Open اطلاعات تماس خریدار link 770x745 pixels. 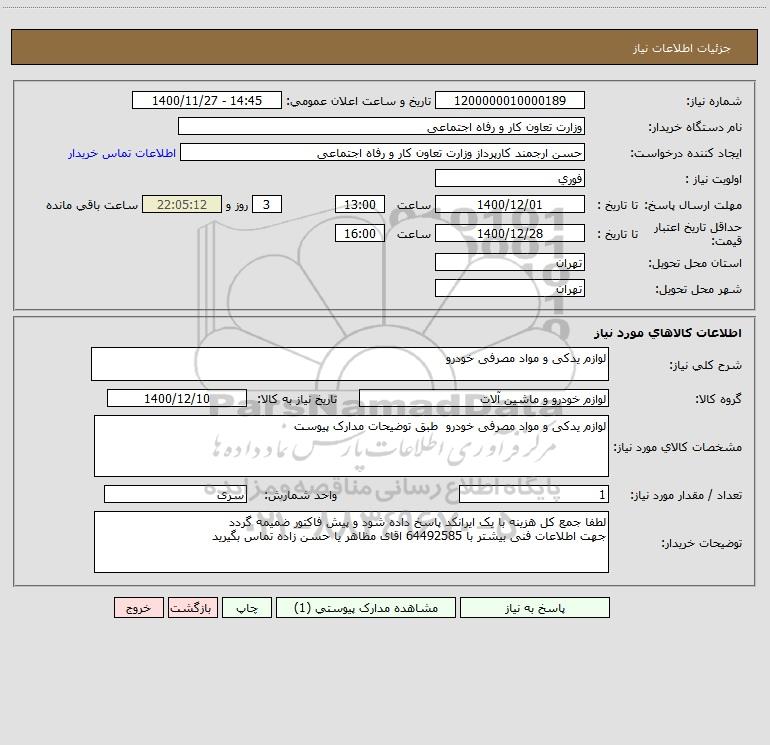pos(122,153)
